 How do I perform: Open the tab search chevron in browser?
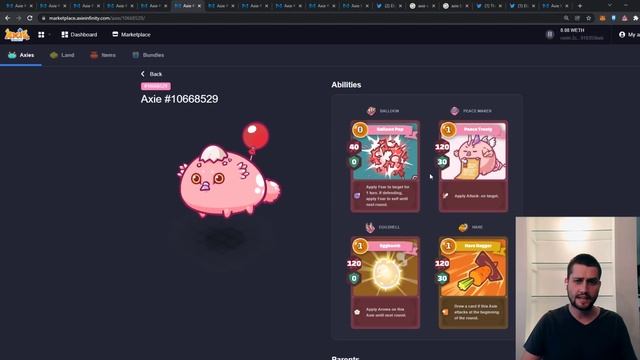pyautogui.click(x=610, y=5)
